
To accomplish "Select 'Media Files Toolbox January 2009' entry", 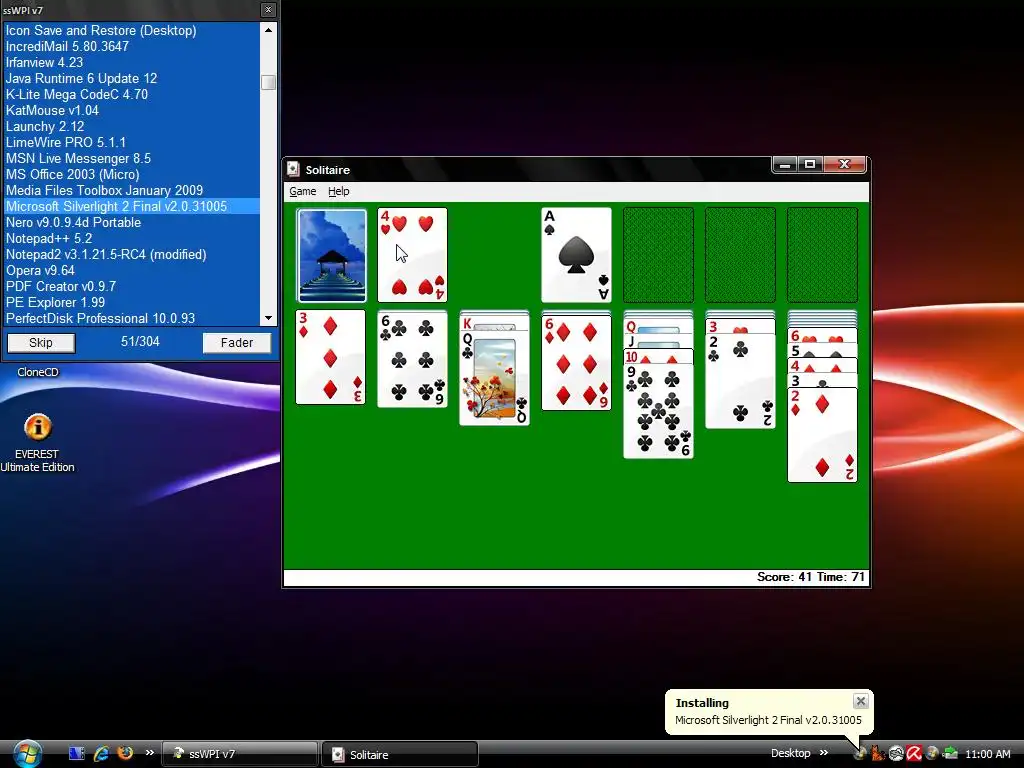I will click(132, 190).
